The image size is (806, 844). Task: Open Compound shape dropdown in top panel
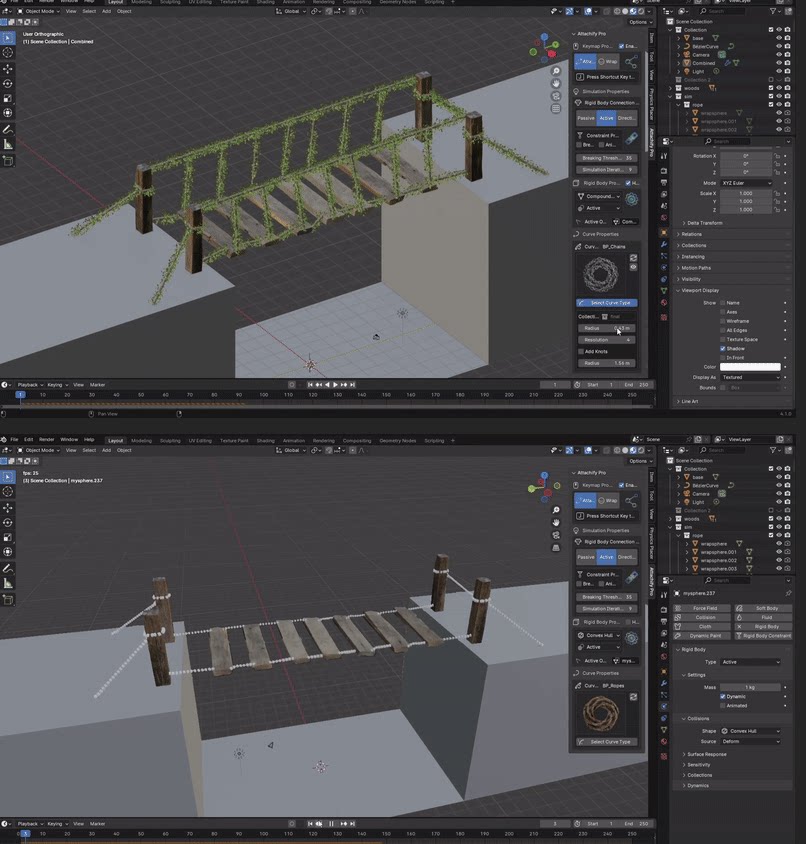click(x=599, y=196)
